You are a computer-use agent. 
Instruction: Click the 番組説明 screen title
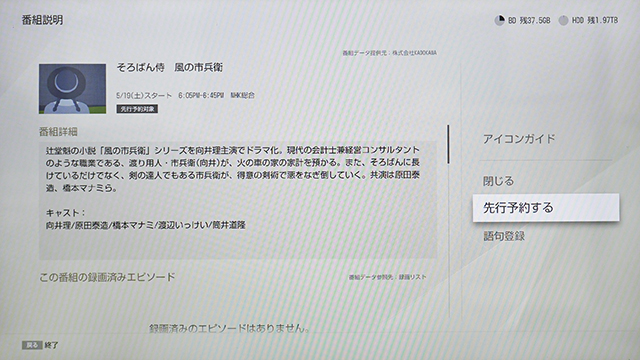(42, 20)
